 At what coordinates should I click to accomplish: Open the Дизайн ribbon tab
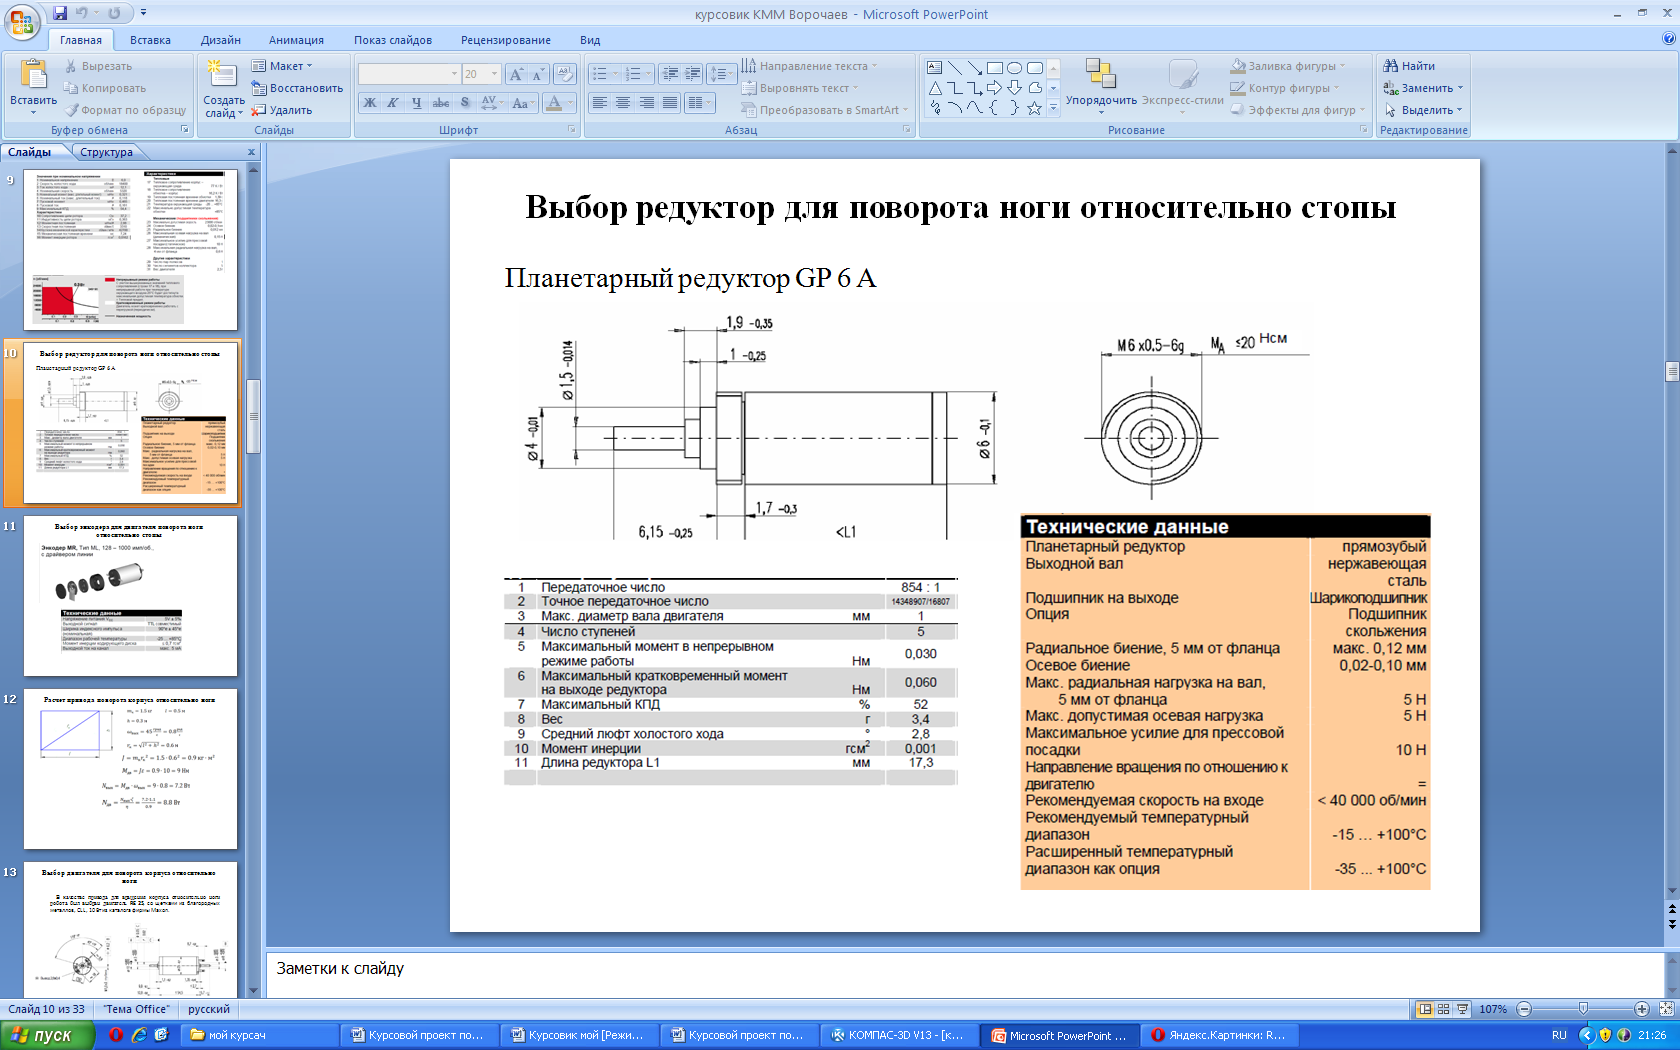(220, 40)
